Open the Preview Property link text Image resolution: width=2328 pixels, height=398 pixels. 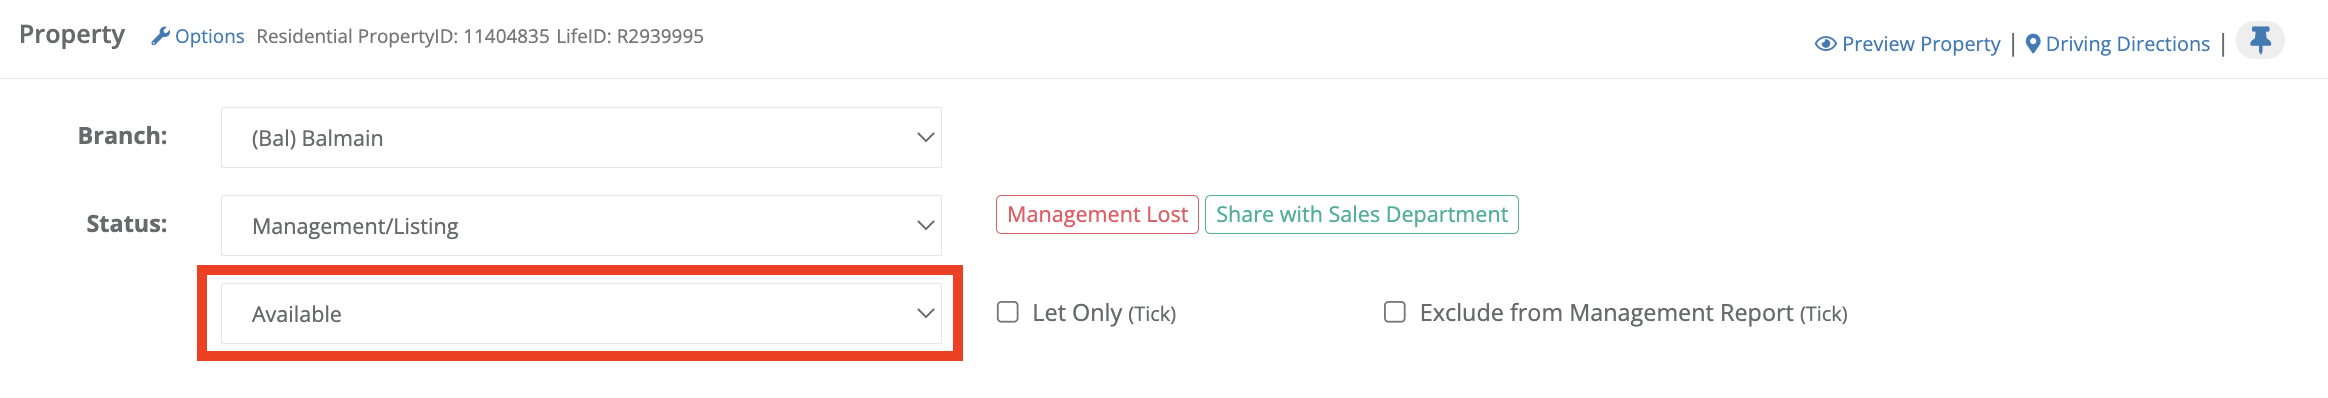(x=1921, y=44)
